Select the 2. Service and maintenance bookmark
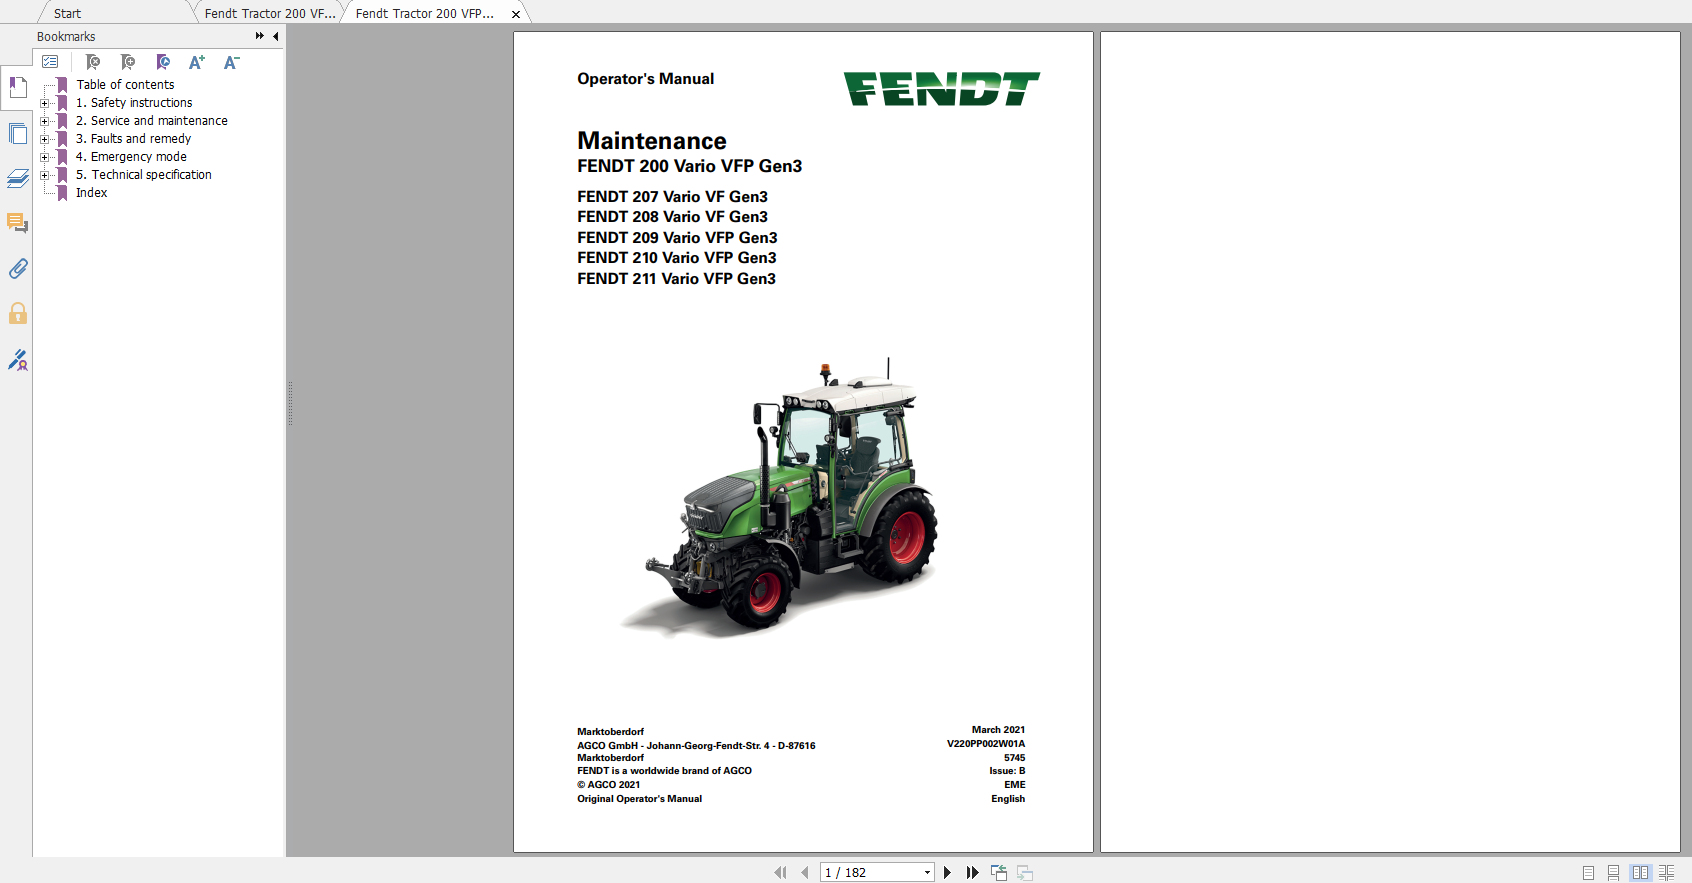Image resolution: width=1692 pixels, height=883 pixels. pos(152,121)
